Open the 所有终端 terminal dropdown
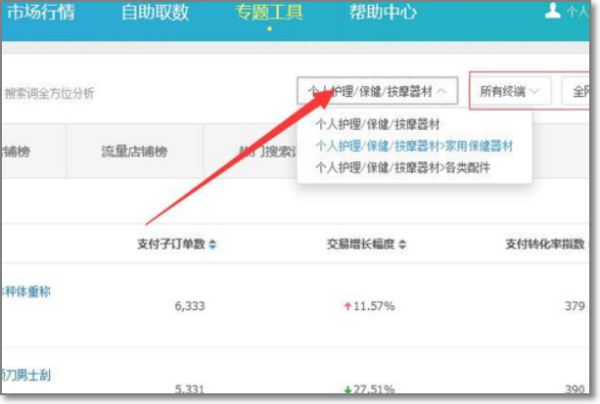This screenshot has width=600, height=404. coord(510,91)
